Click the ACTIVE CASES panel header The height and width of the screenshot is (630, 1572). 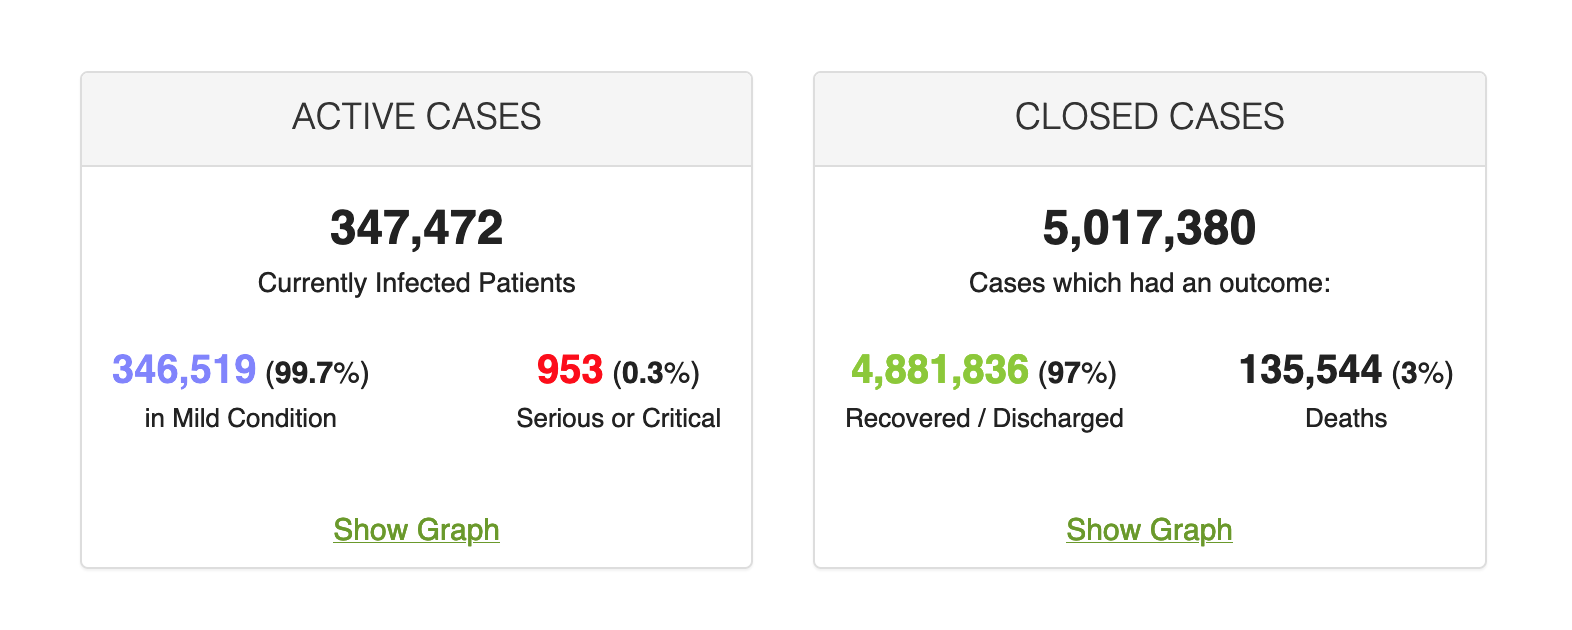tap(416, 117)
